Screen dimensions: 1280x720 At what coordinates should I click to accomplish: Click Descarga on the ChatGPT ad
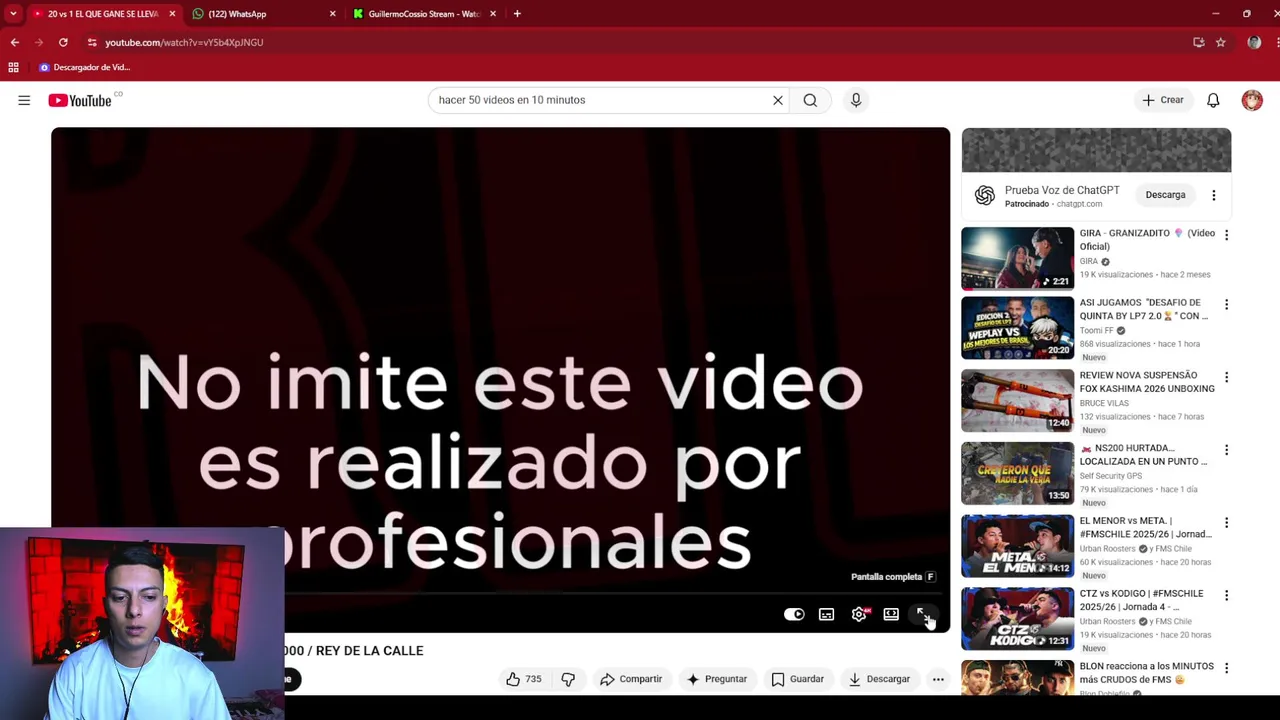point(1165,195)
